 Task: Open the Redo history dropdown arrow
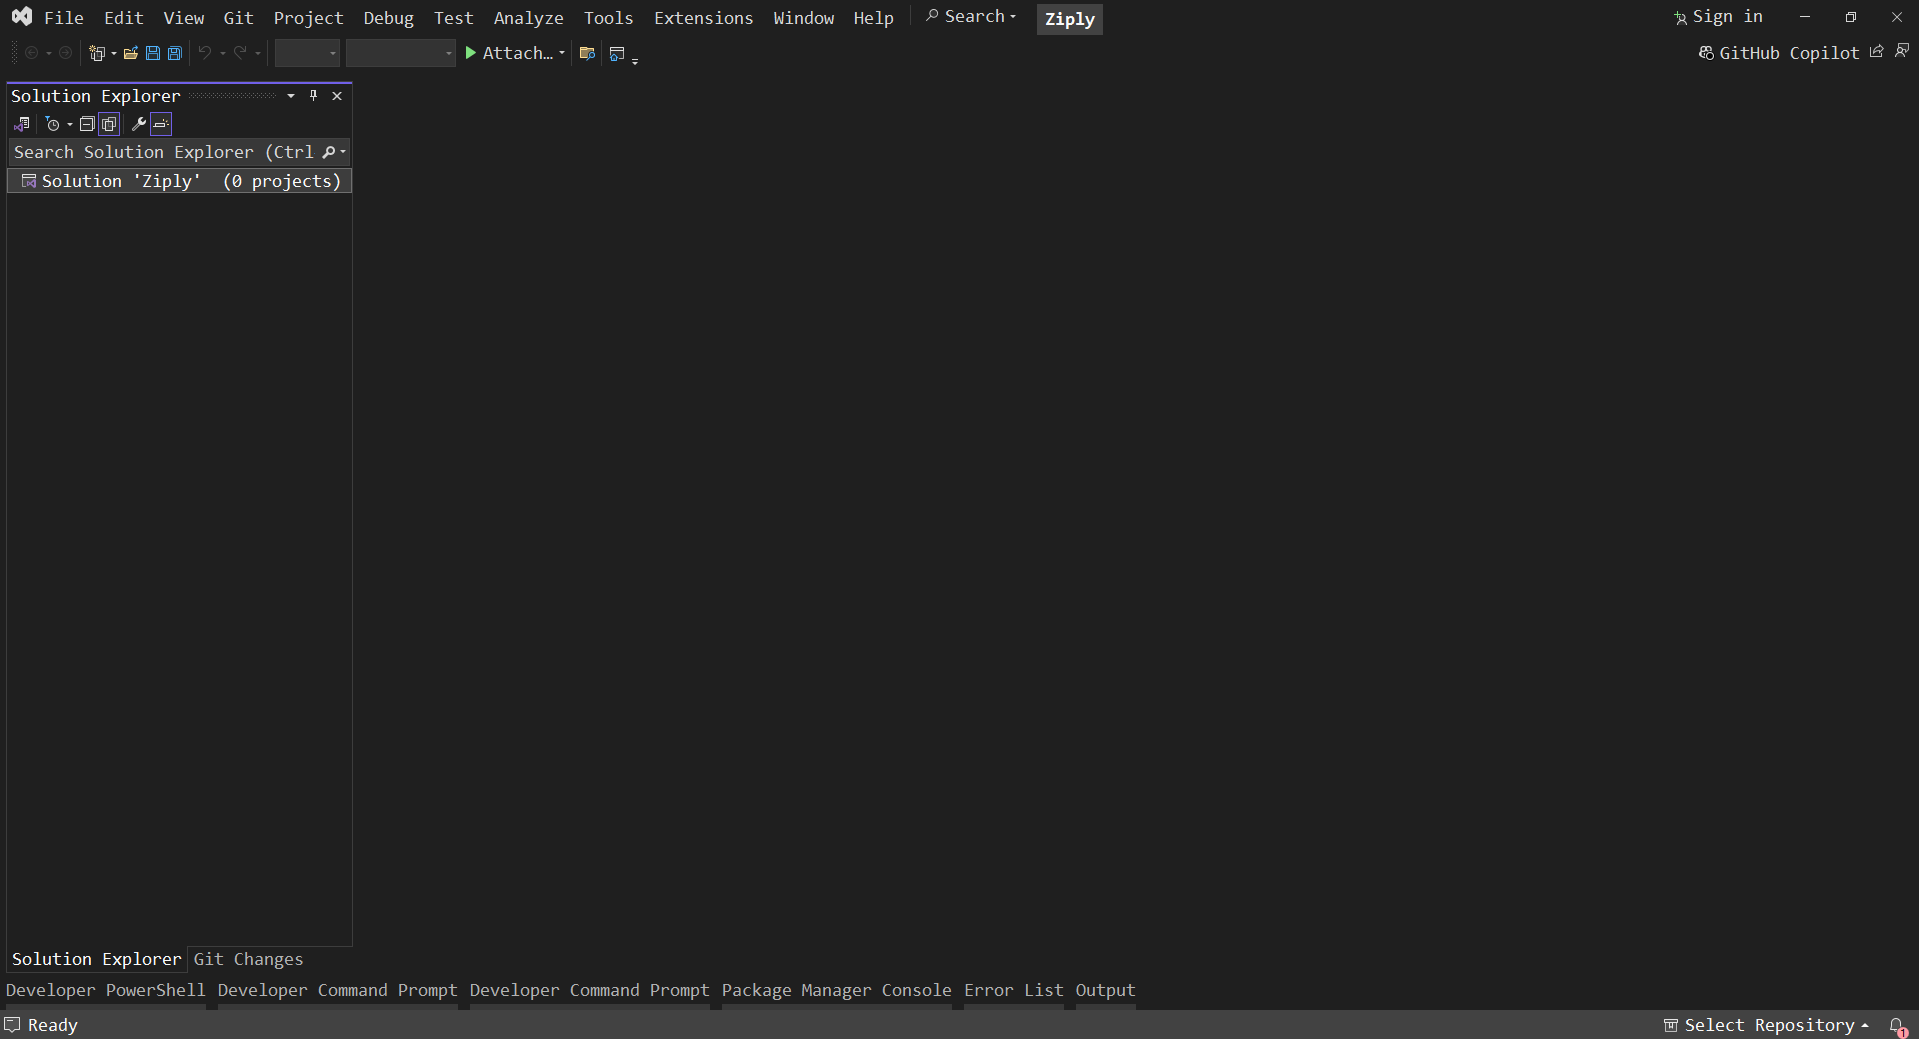click(x=257, y=53)
